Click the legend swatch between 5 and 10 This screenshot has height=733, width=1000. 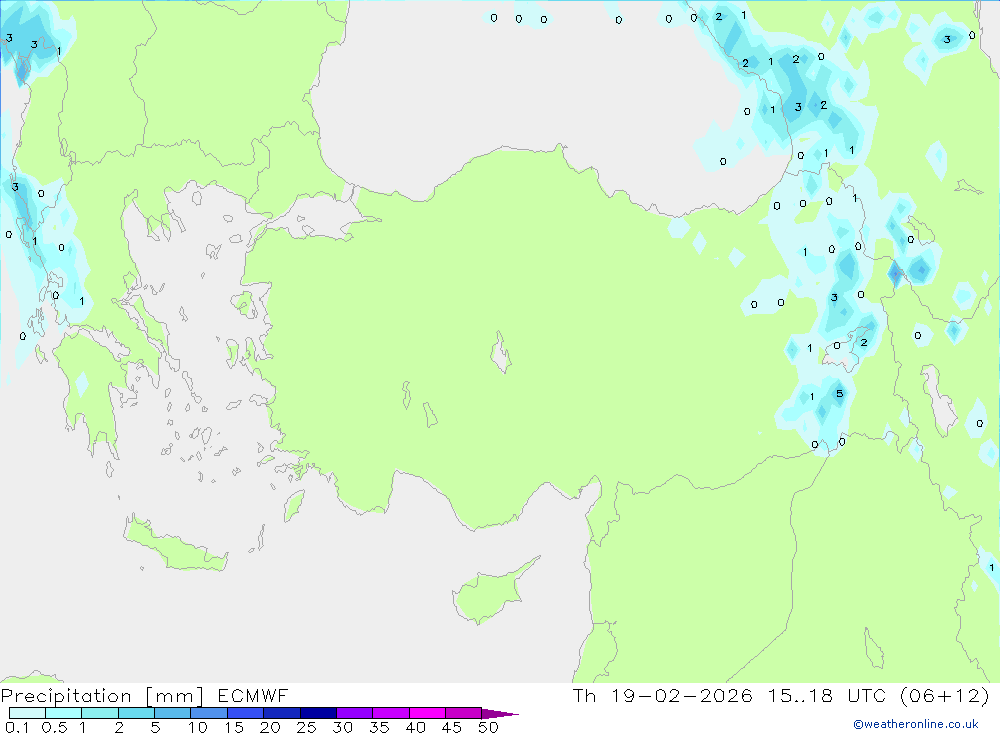172,714
